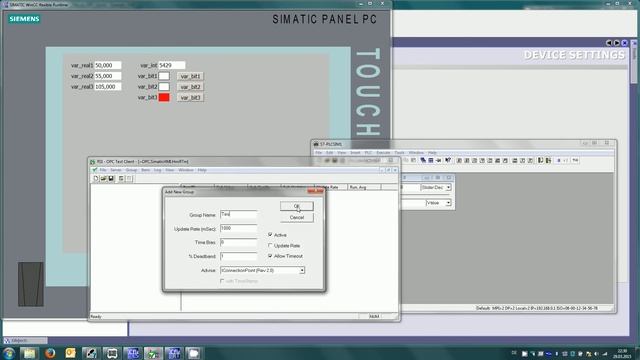This screenshot has width=640, height=360.
Task: Open Execute menu in S7-PLCSIM
Action: 383,153
